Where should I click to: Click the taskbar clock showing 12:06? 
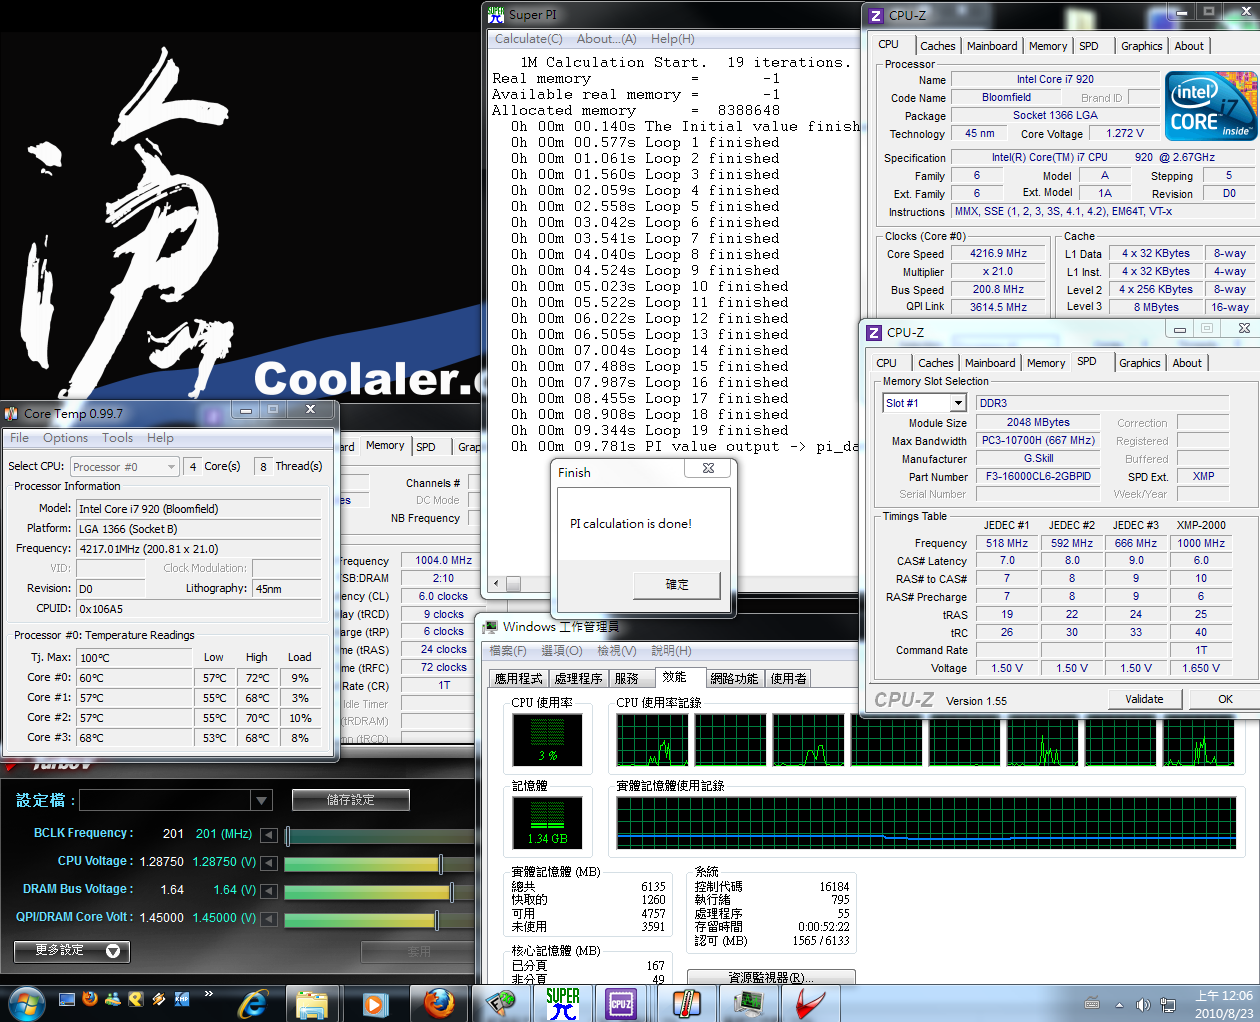(1223, 996)
